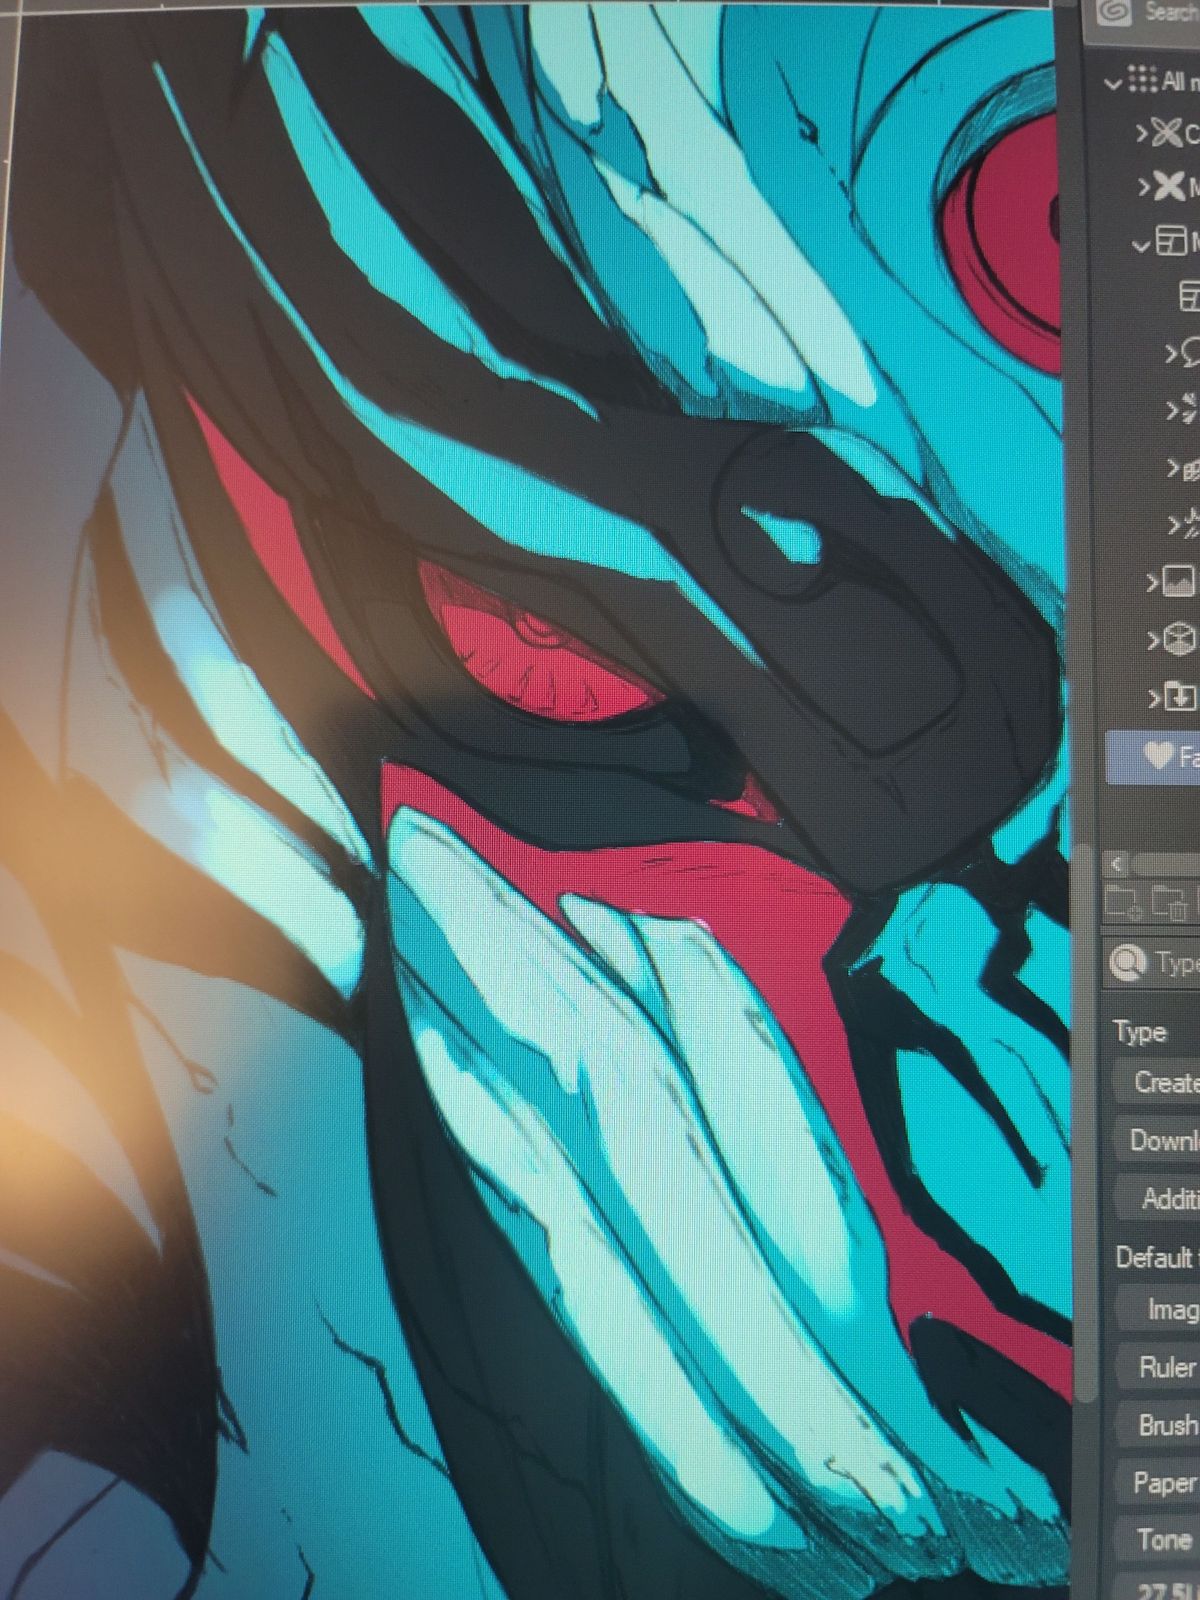Screen dimensions: 1200x1600
Task: Select the effect line material icon
Action: pos(1191,408)
